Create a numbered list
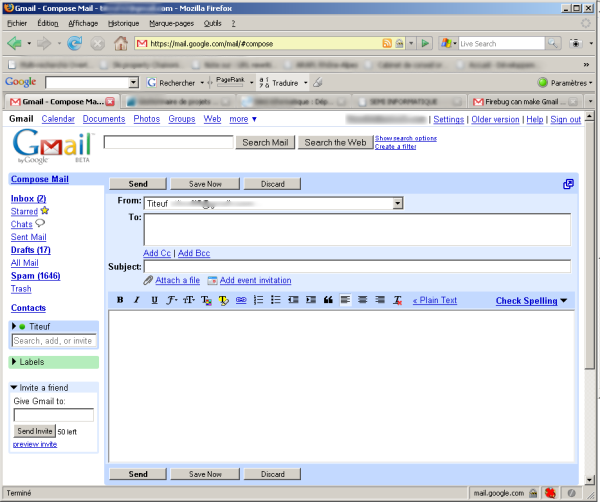This screenshot has height=502, width=600. point(258,300)
